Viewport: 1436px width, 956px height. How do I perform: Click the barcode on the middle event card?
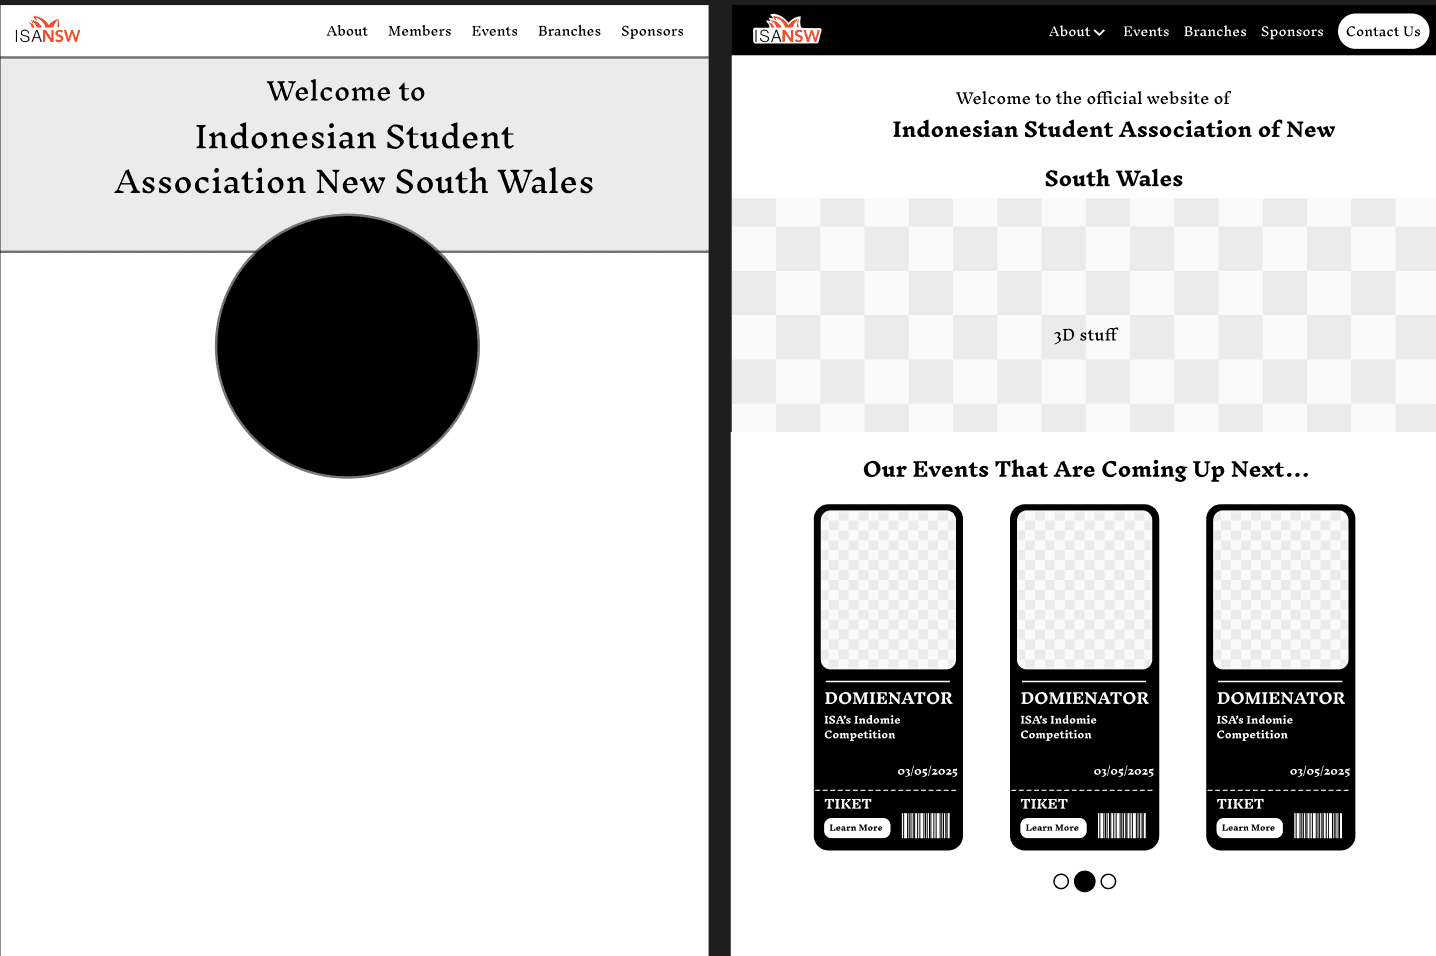[x=1122, y=826]
